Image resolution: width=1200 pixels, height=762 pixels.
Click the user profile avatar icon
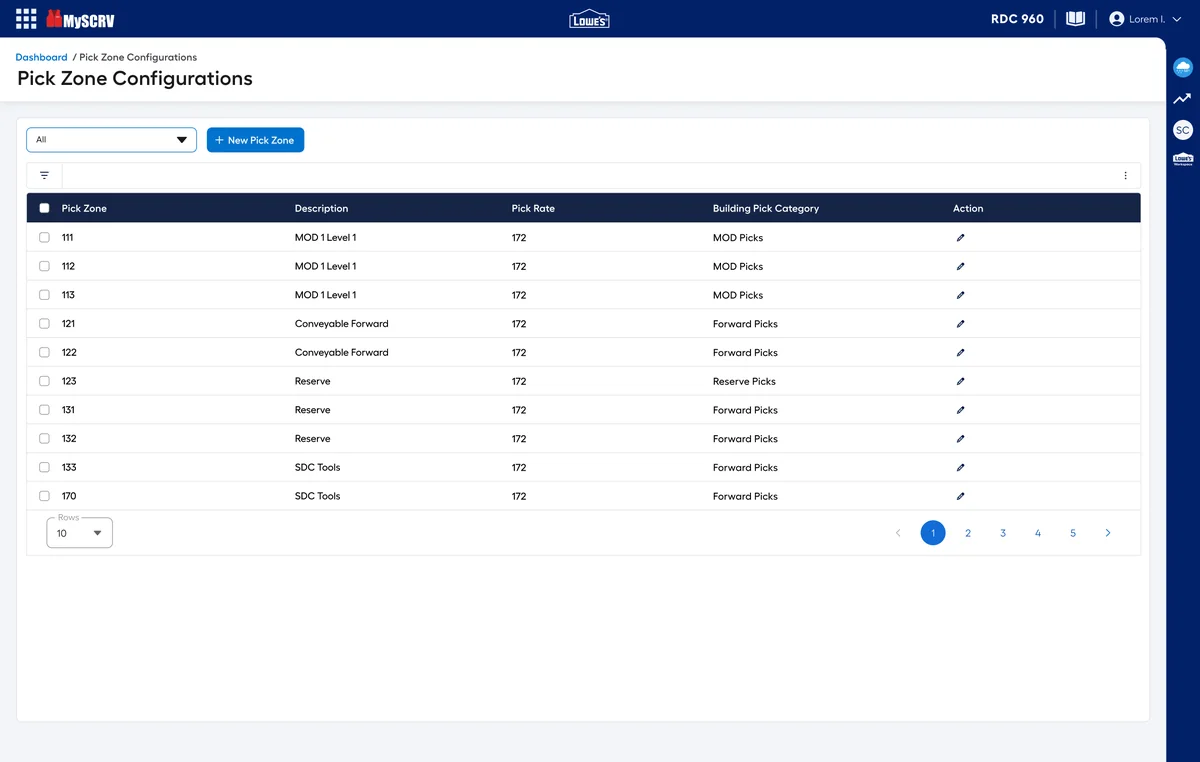[1117, 19]
